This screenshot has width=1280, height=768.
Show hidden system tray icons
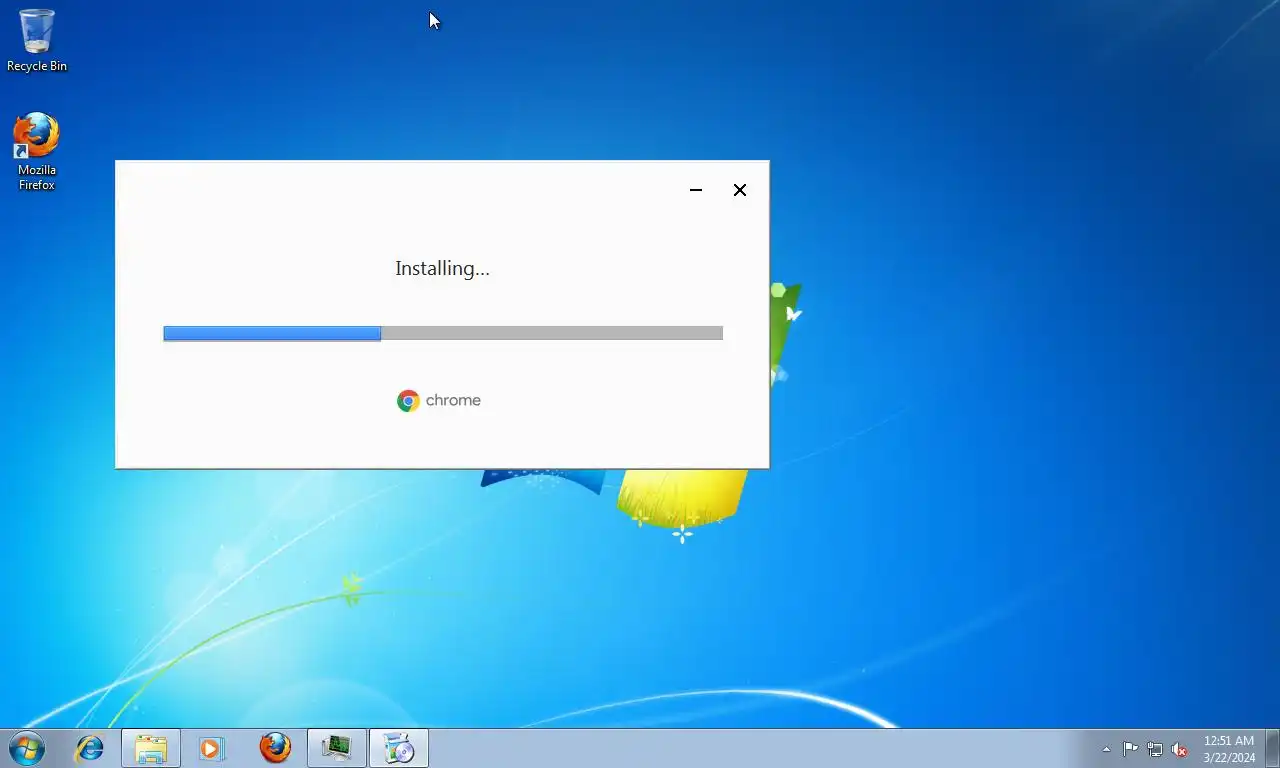(x=1106, y=749)
